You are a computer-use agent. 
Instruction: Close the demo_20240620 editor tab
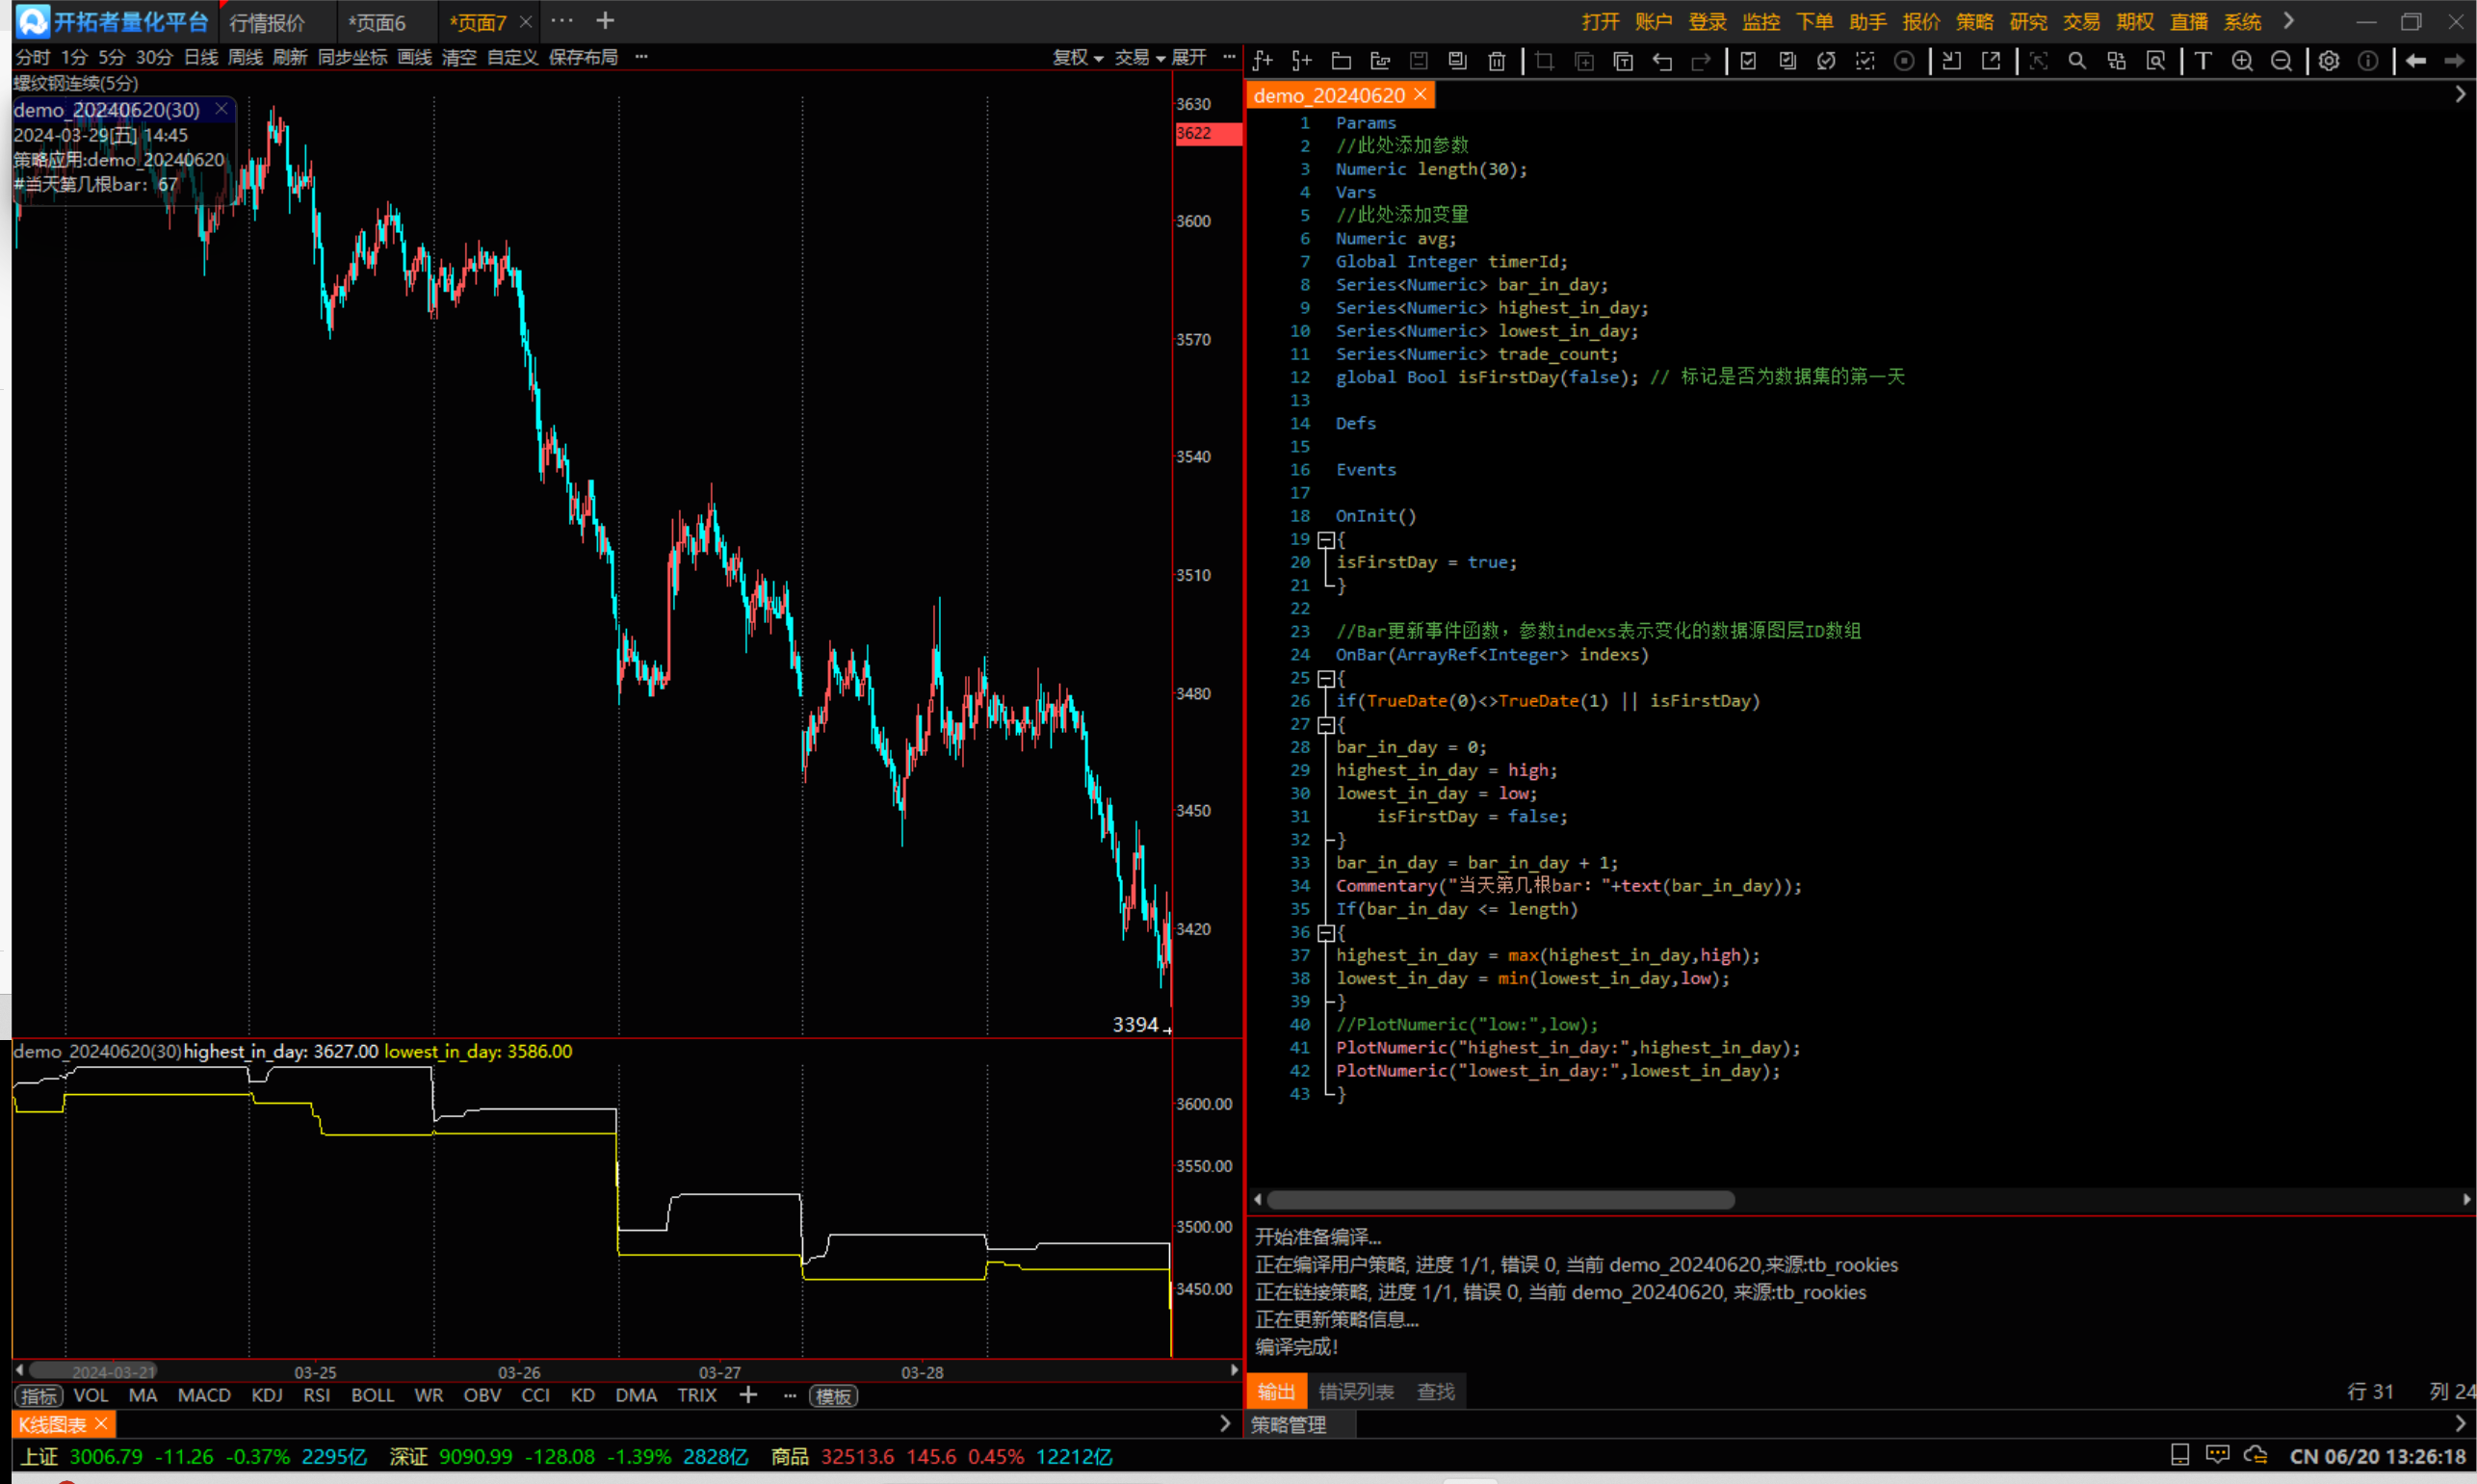[x=1420, y=95]
